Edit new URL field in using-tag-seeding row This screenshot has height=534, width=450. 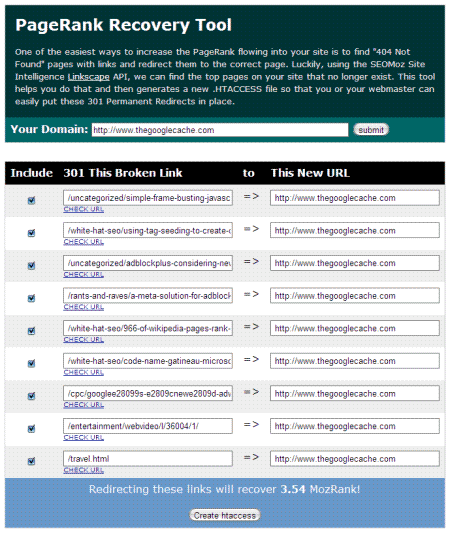pos(355,231)
